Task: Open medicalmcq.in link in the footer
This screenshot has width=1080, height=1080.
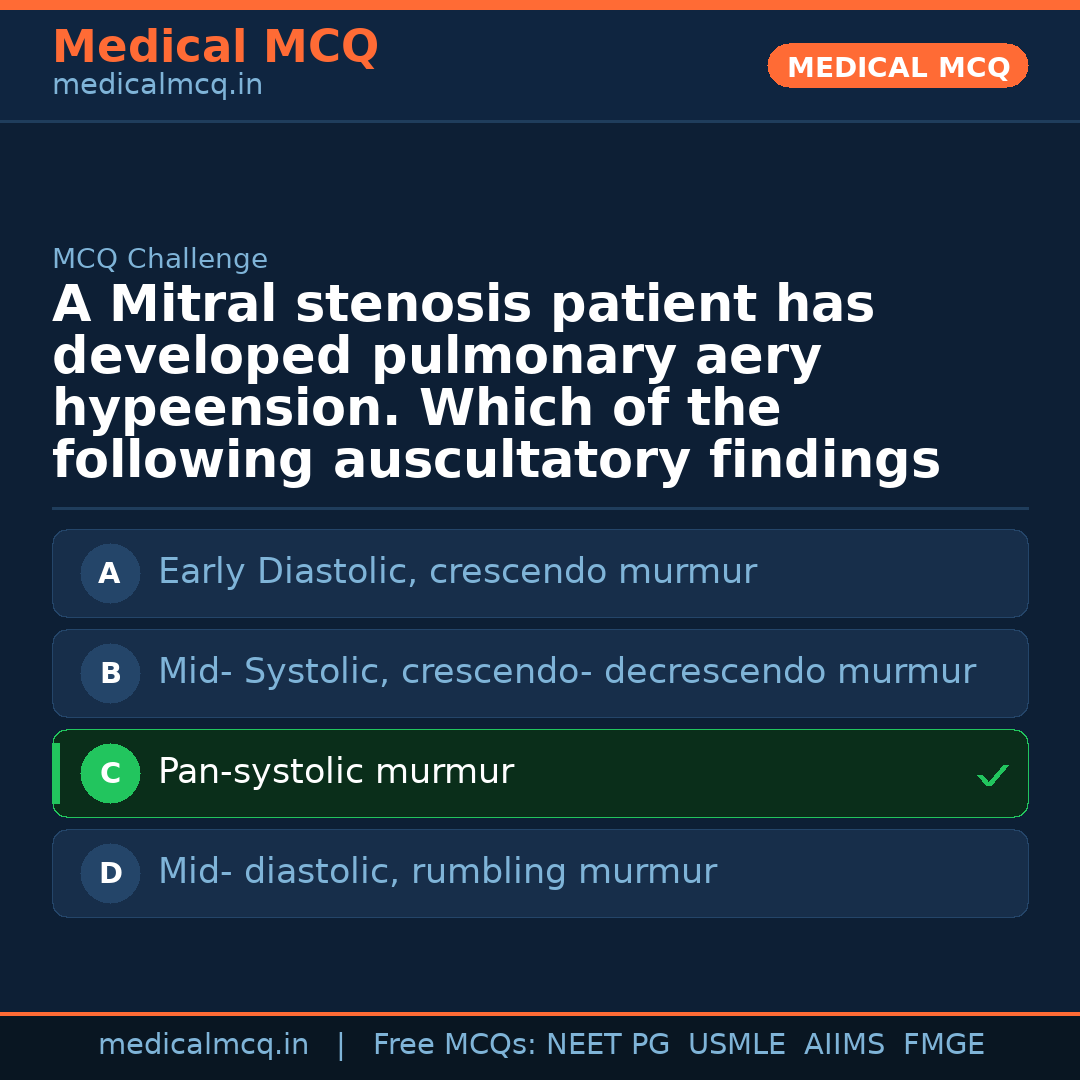Action: tap(203, 1045)
